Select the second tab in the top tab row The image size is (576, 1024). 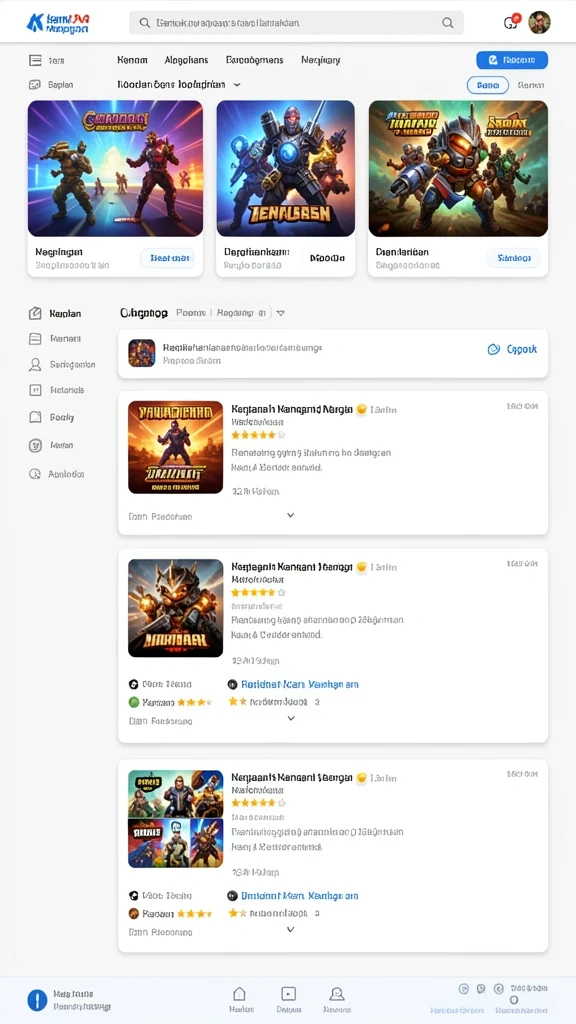pos(187,60)
